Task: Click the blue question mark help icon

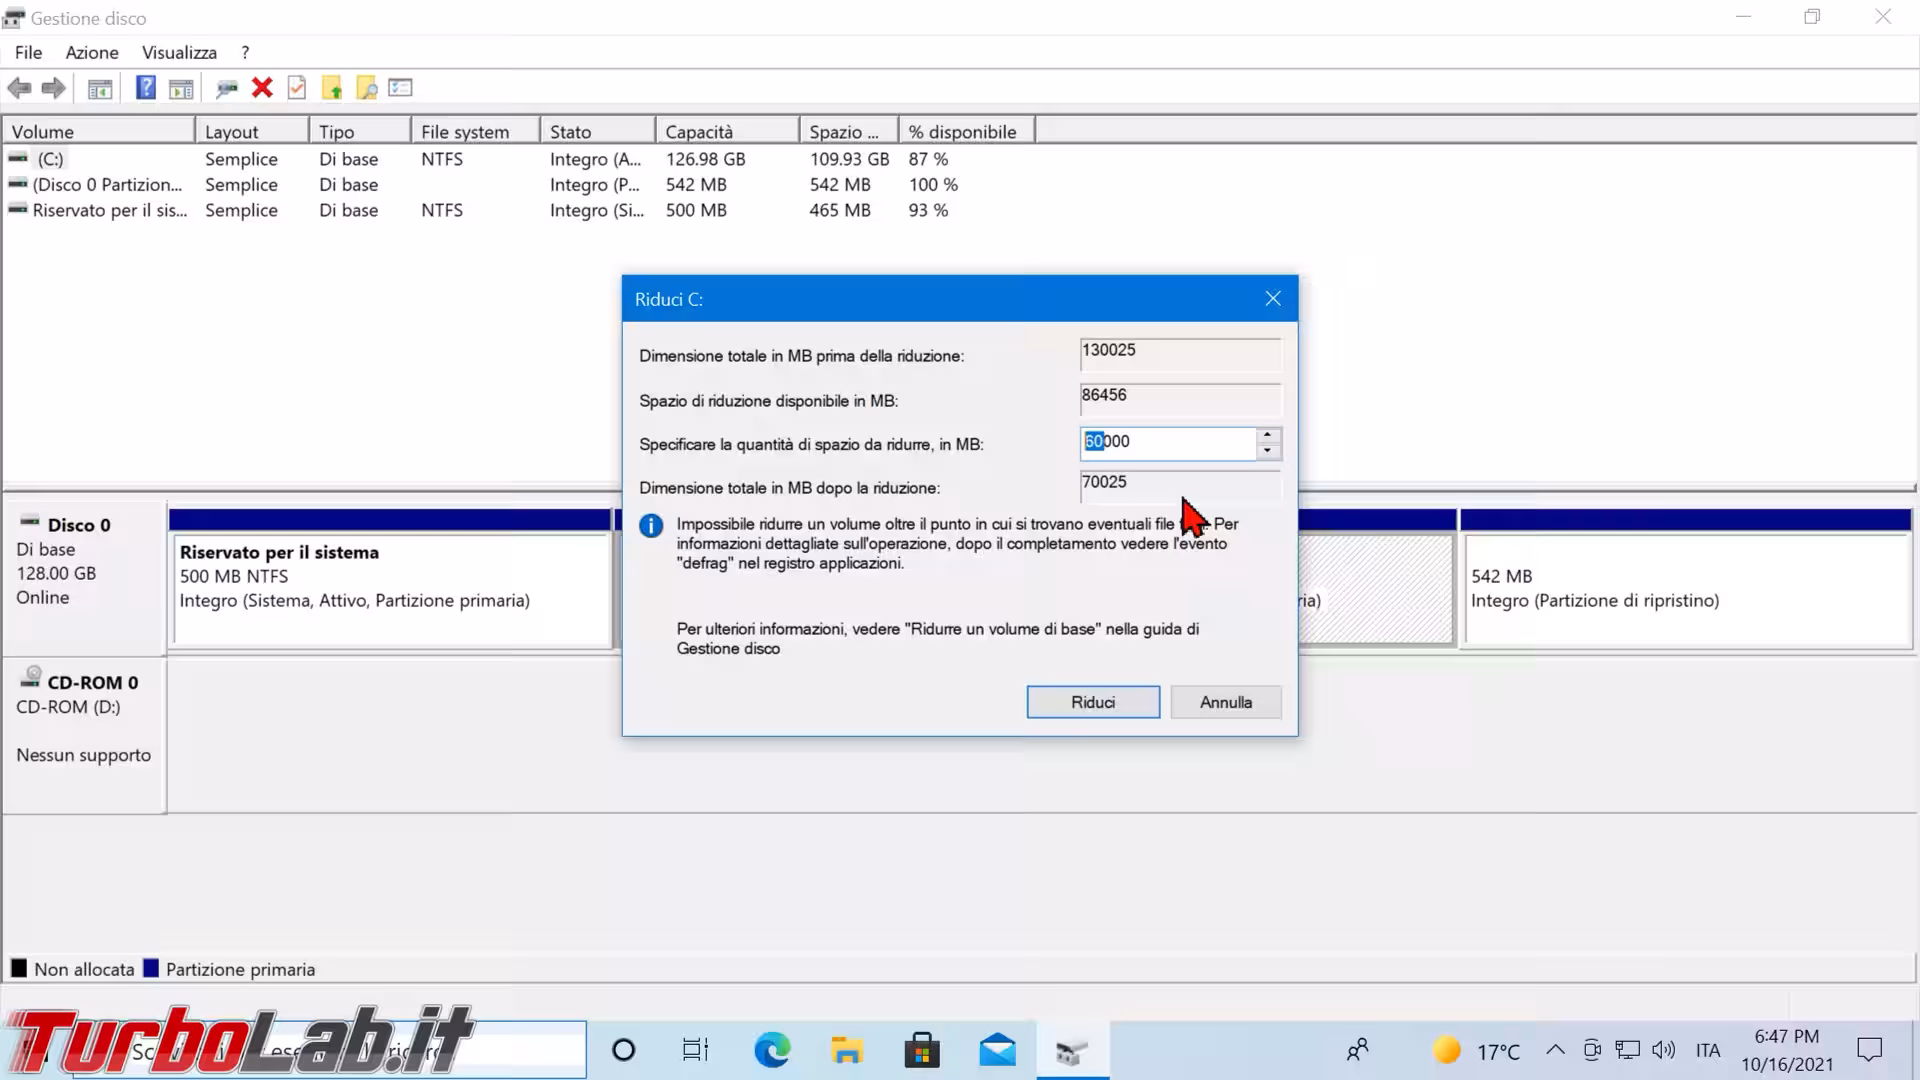Action: 146,88
